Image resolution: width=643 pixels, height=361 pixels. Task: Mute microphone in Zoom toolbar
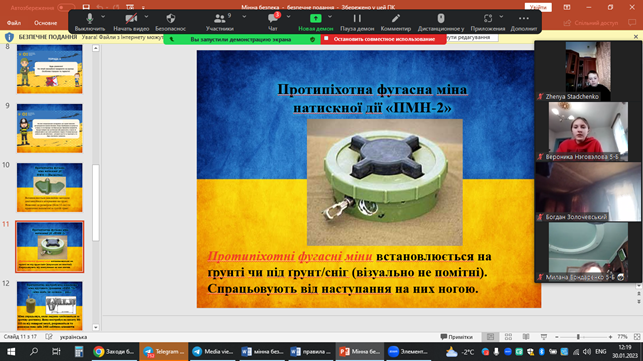90,22
